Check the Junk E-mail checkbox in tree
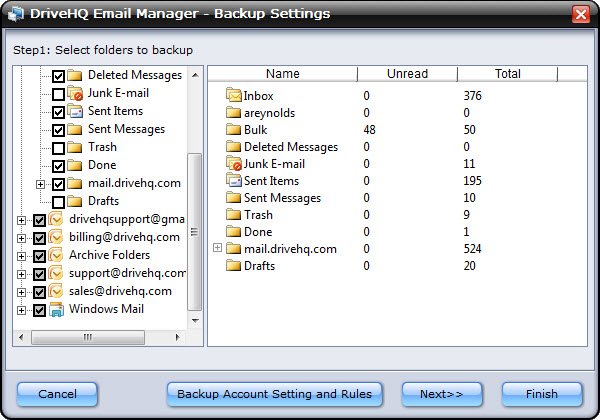This screenshot has height=420, width=600. tap(58, 94)
